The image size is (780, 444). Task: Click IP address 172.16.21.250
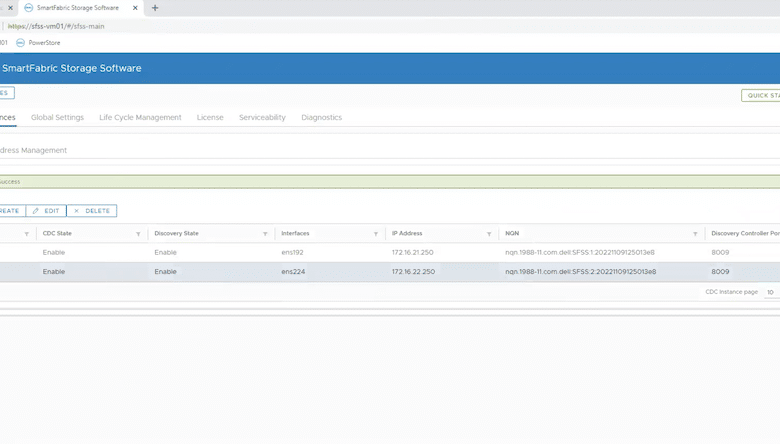coord(412,253)
